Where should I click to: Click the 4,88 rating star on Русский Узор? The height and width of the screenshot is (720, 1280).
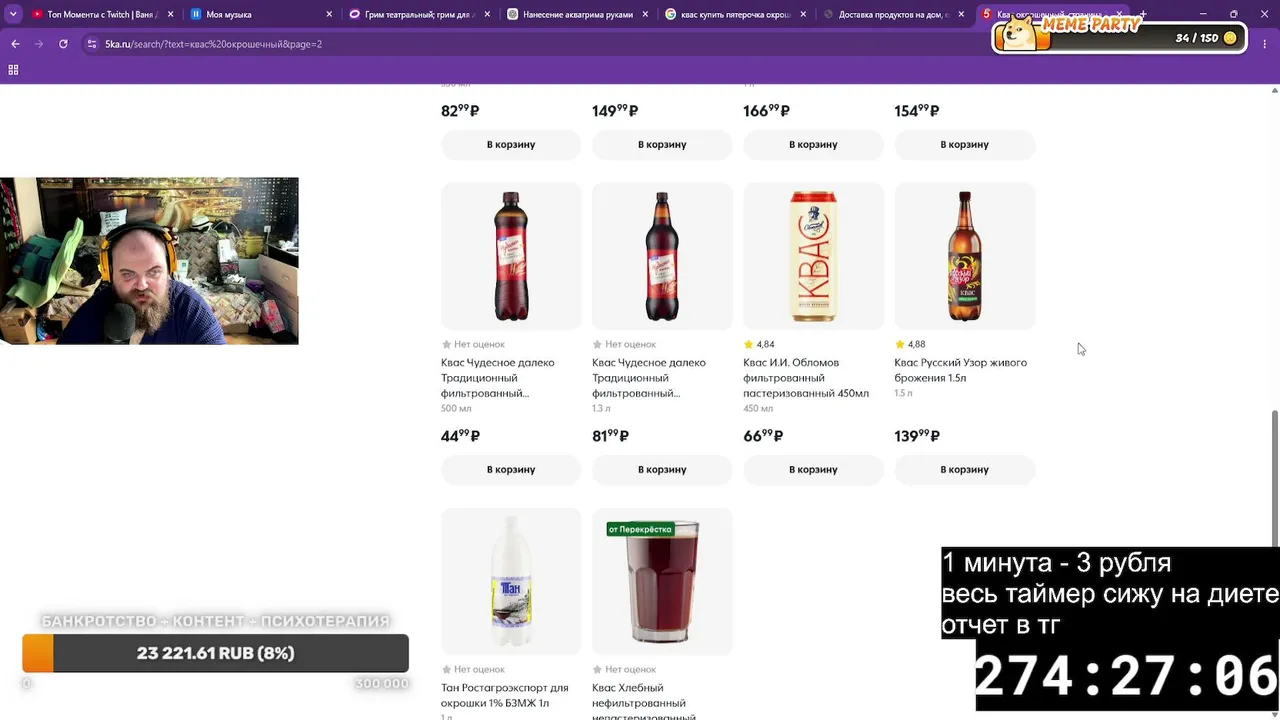point(900,344)
